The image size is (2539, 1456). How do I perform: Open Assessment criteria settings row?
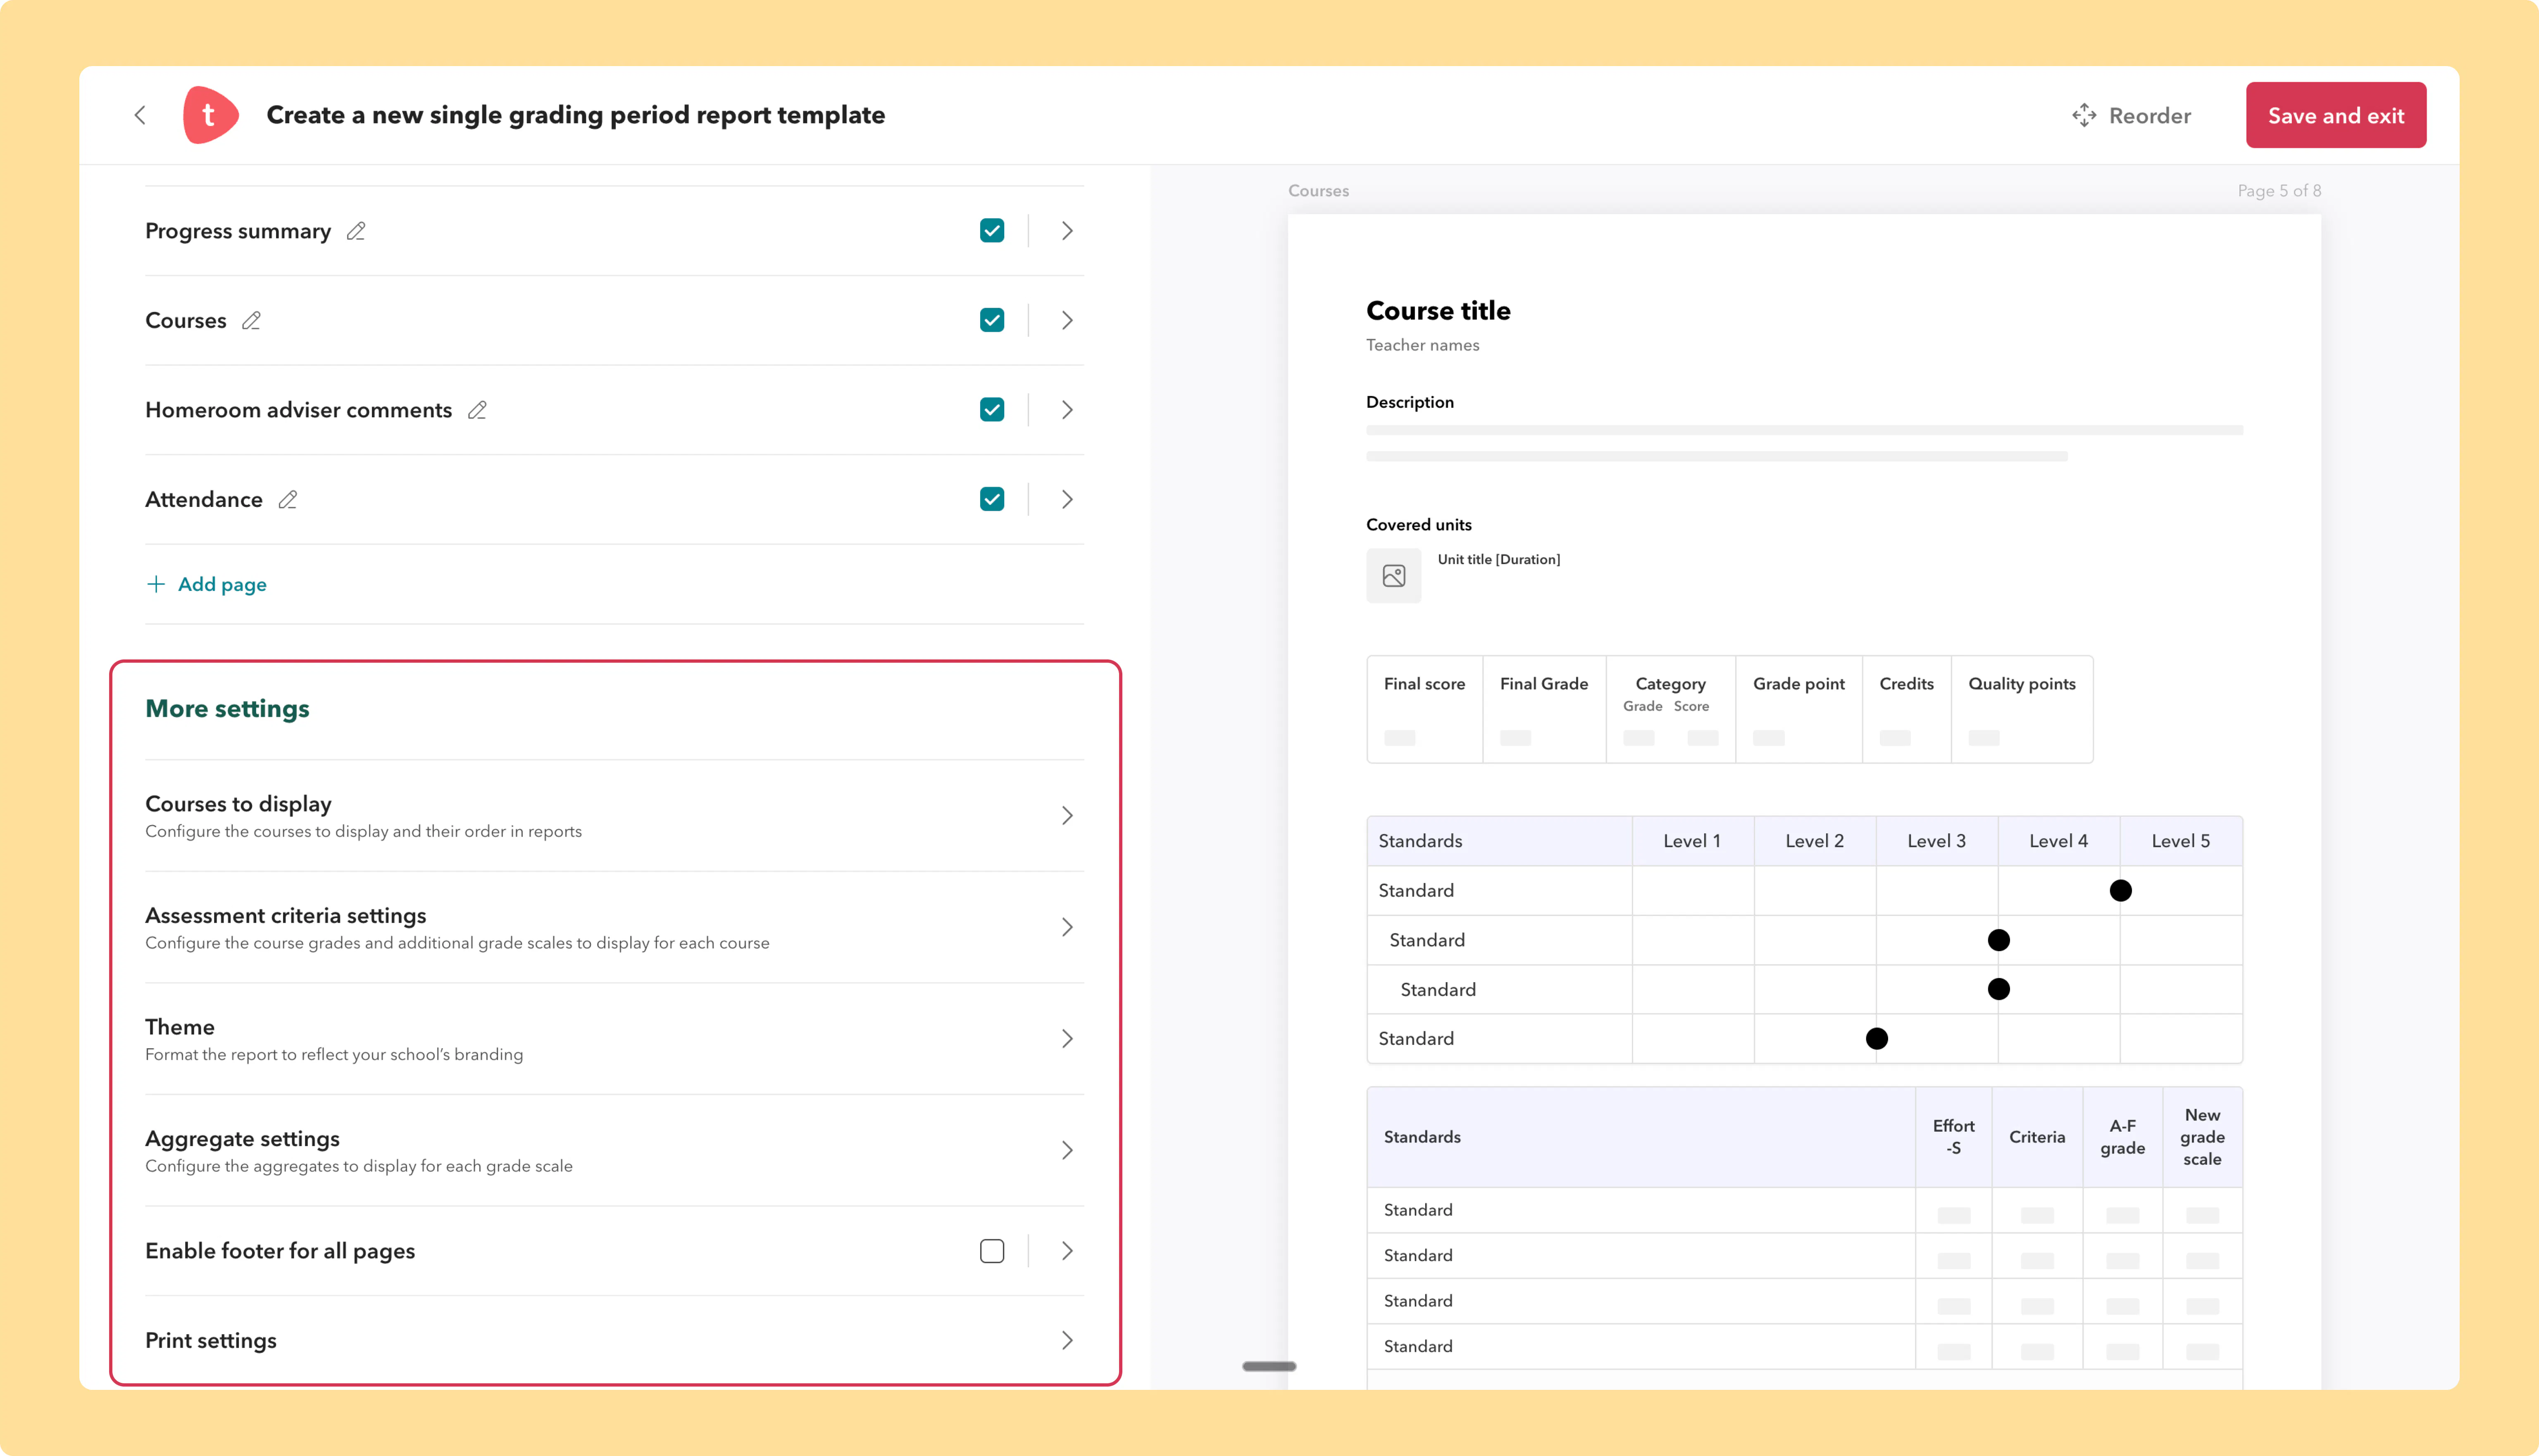click(614, 927)
